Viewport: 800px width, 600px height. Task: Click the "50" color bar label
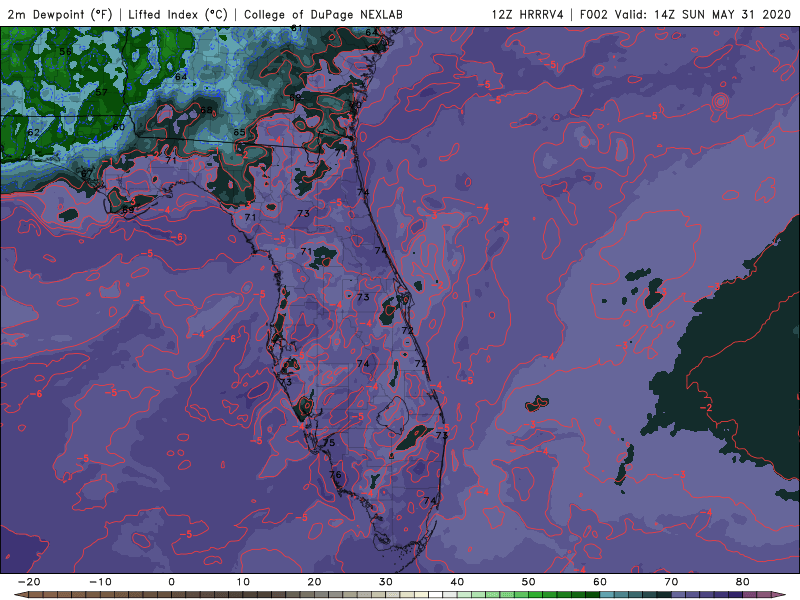coord(529,582)
